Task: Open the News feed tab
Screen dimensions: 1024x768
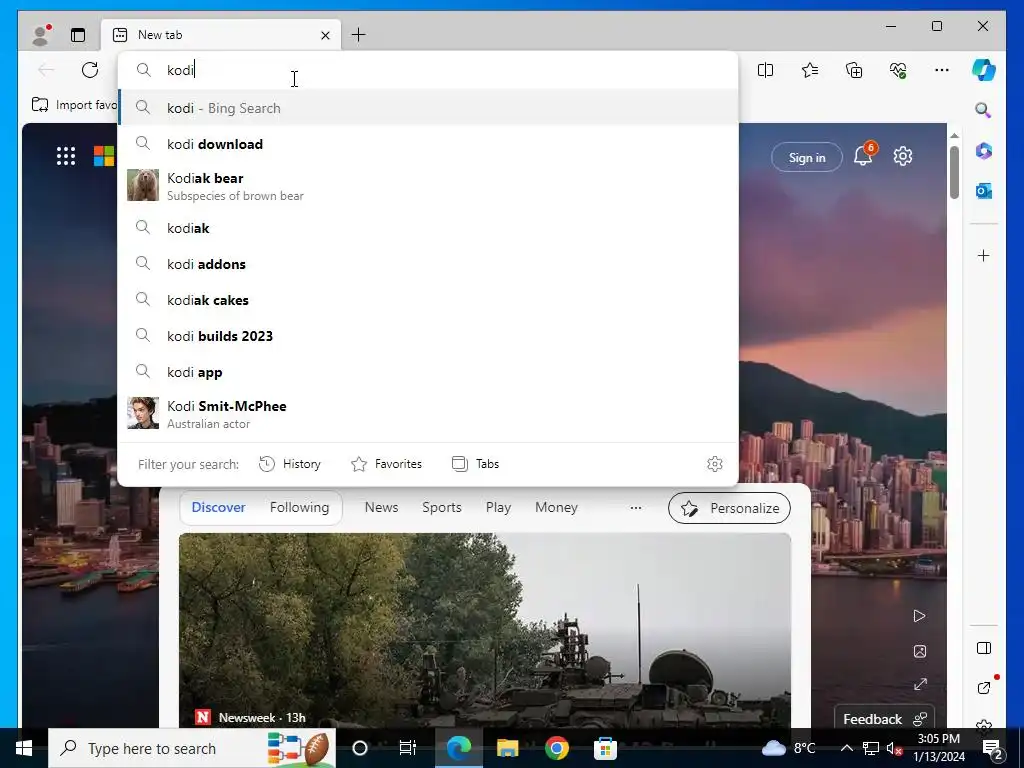Action: point(381,507)
